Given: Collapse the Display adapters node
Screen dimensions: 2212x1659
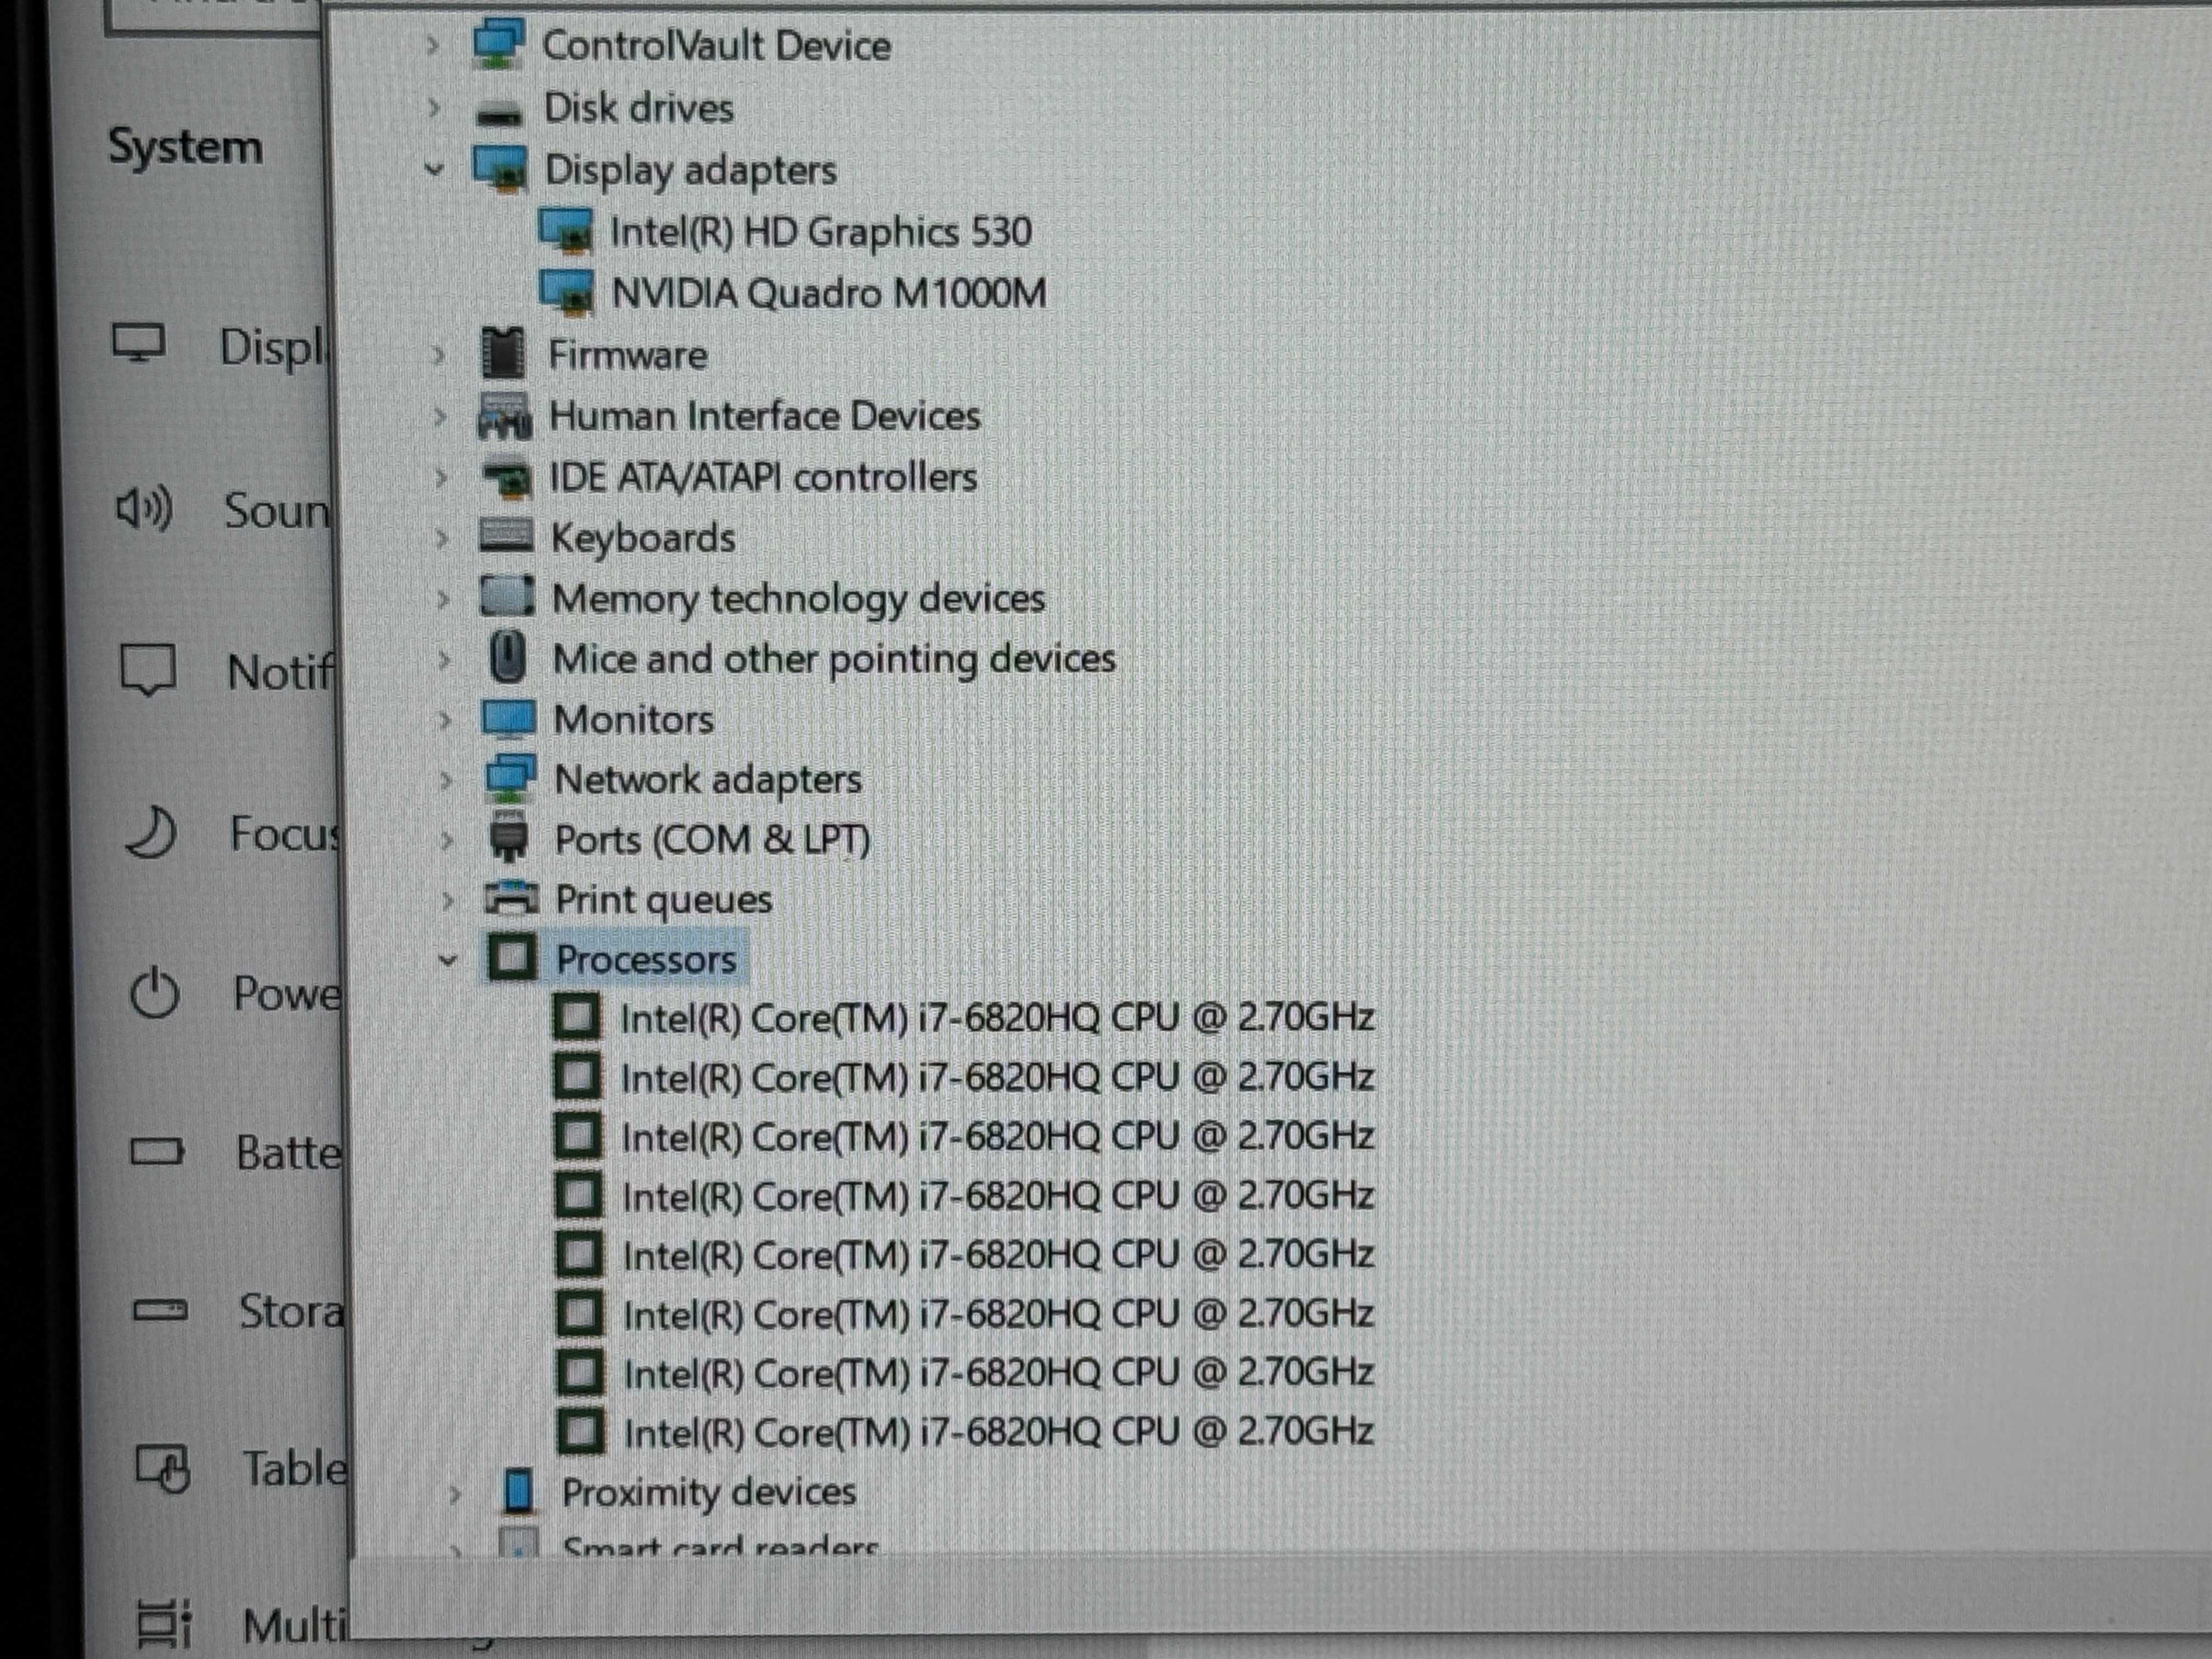Looking at the screenshot, I should pos(434,169).
